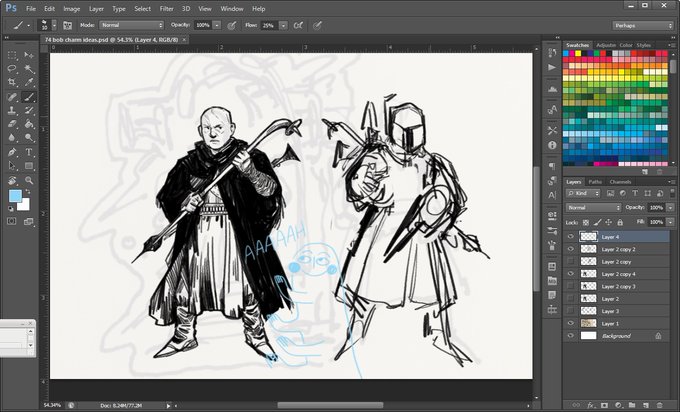Show Layer 2

(x=571, y=298)
